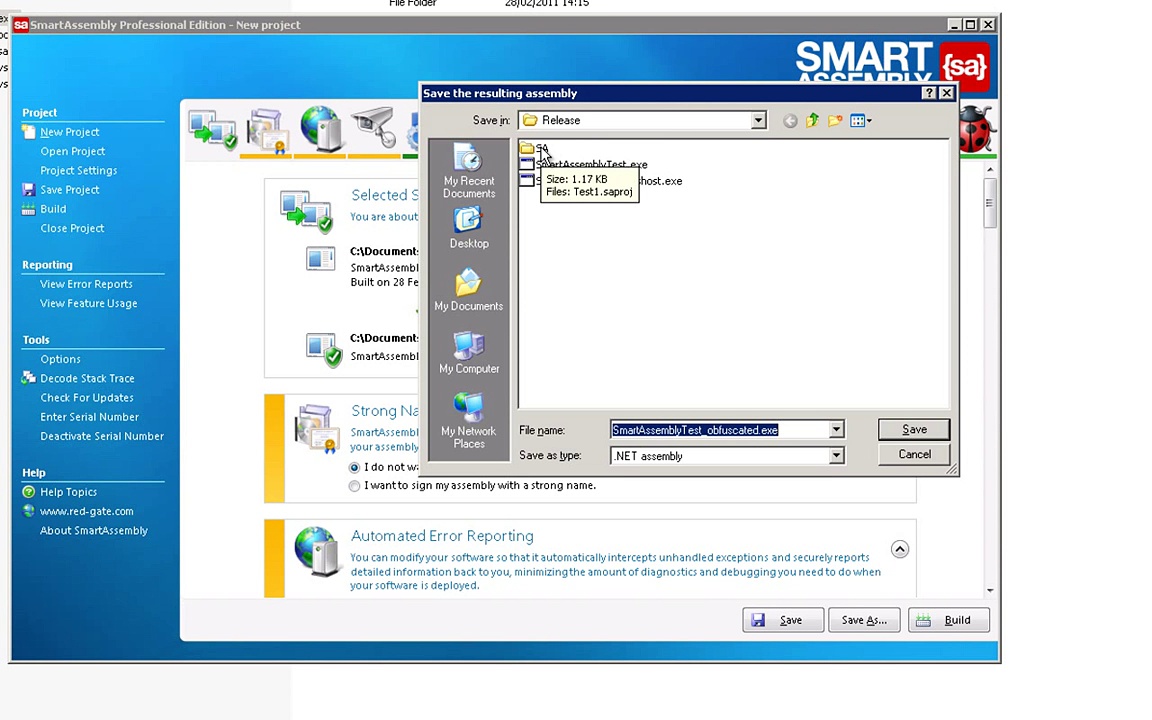Image resolution: width=1152 pixels, height=720 pixels.
Task: Click the dialog help question mark
Action: 929,93
